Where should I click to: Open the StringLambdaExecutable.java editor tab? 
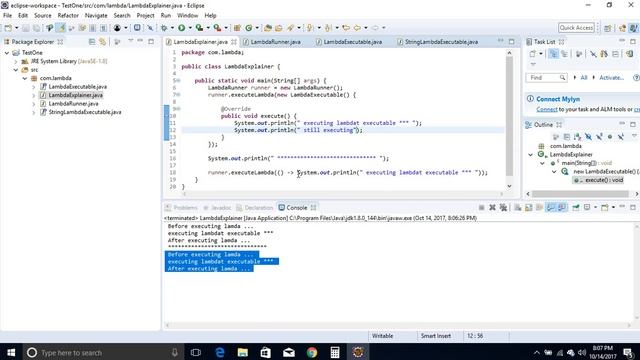pyautogui.click(x=441, y=42)
